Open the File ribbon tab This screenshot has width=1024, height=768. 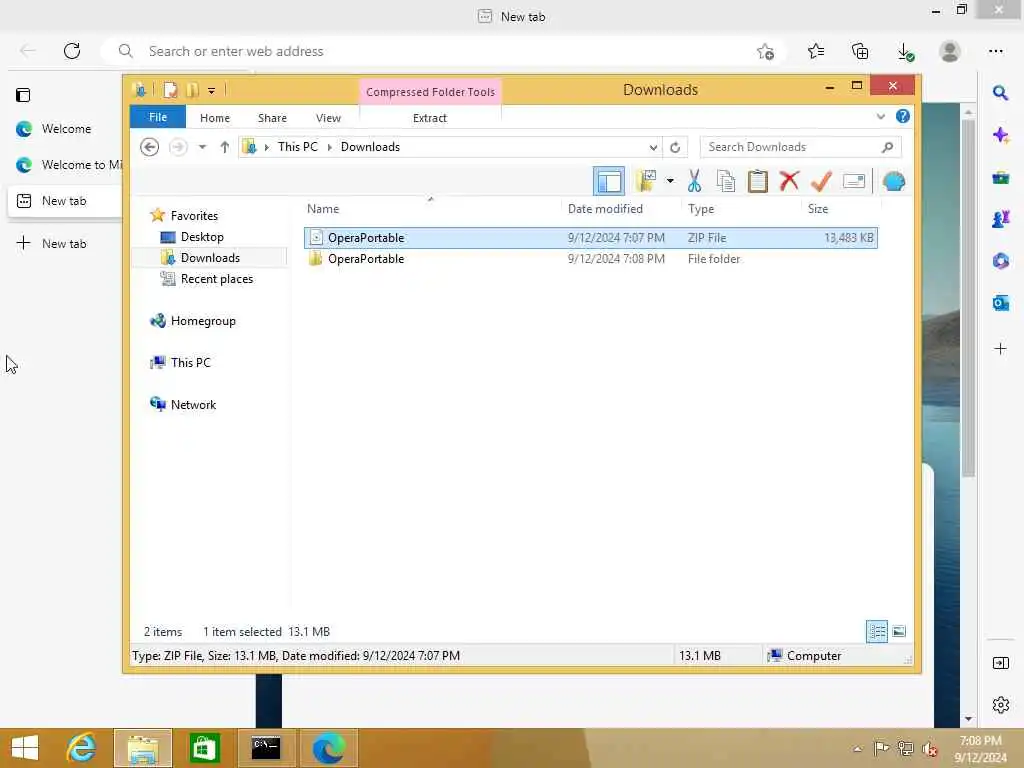158,117
